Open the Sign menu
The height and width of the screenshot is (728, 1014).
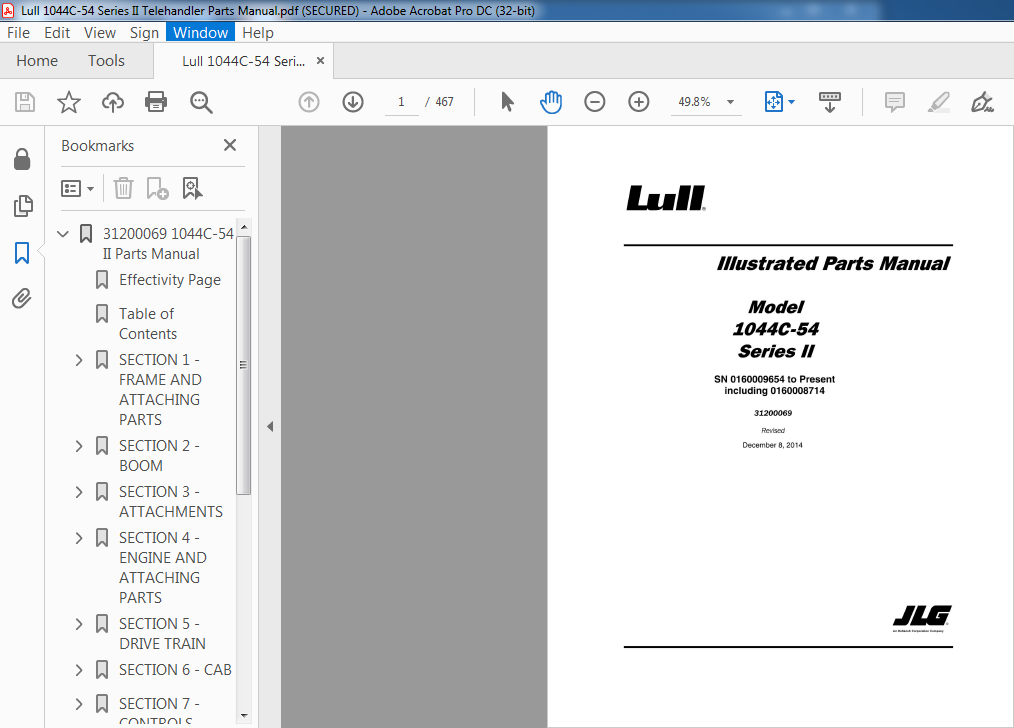144,32
